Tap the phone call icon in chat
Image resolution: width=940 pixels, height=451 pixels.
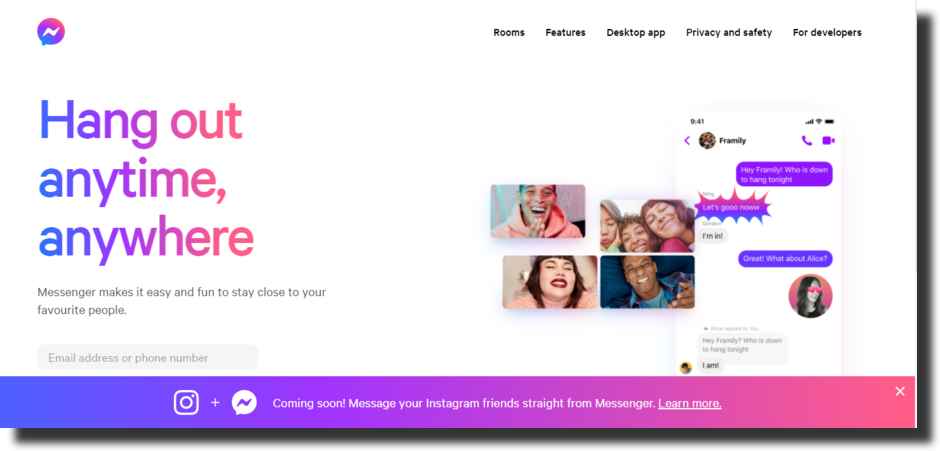(807, 140)
